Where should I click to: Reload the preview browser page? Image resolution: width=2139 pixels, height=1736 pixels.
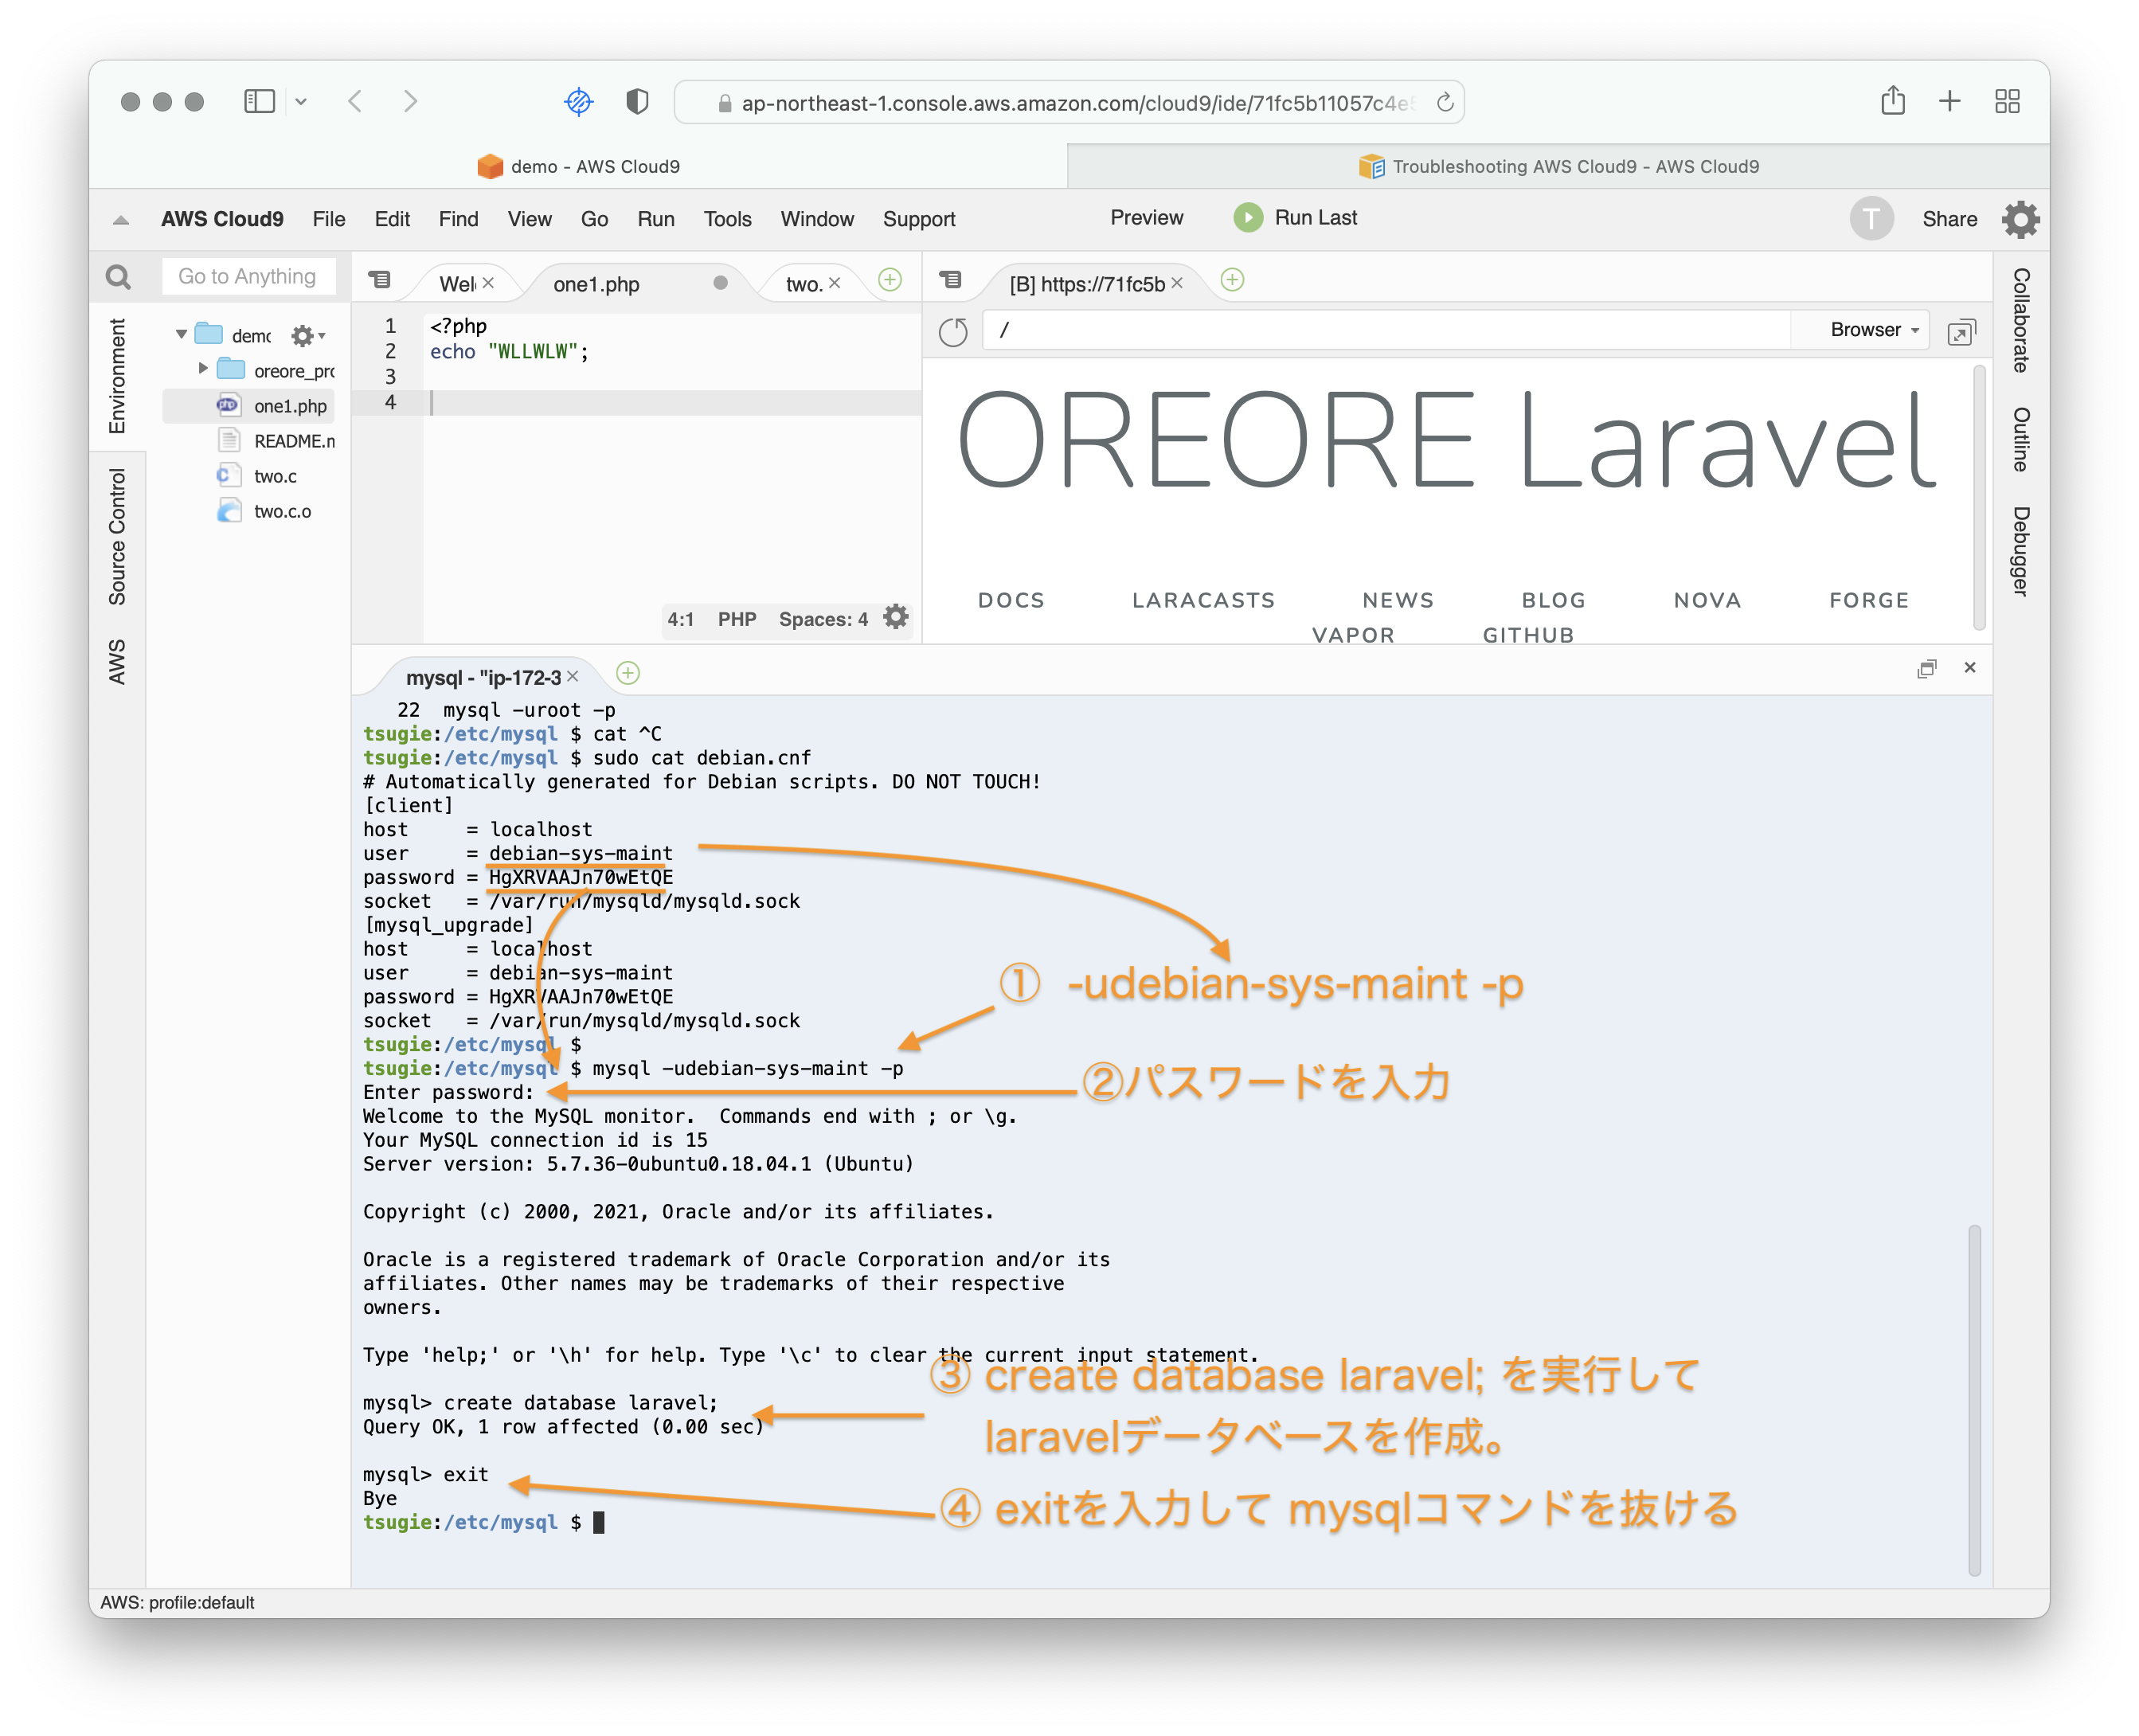pyautogui.click(x=953, y=331)
